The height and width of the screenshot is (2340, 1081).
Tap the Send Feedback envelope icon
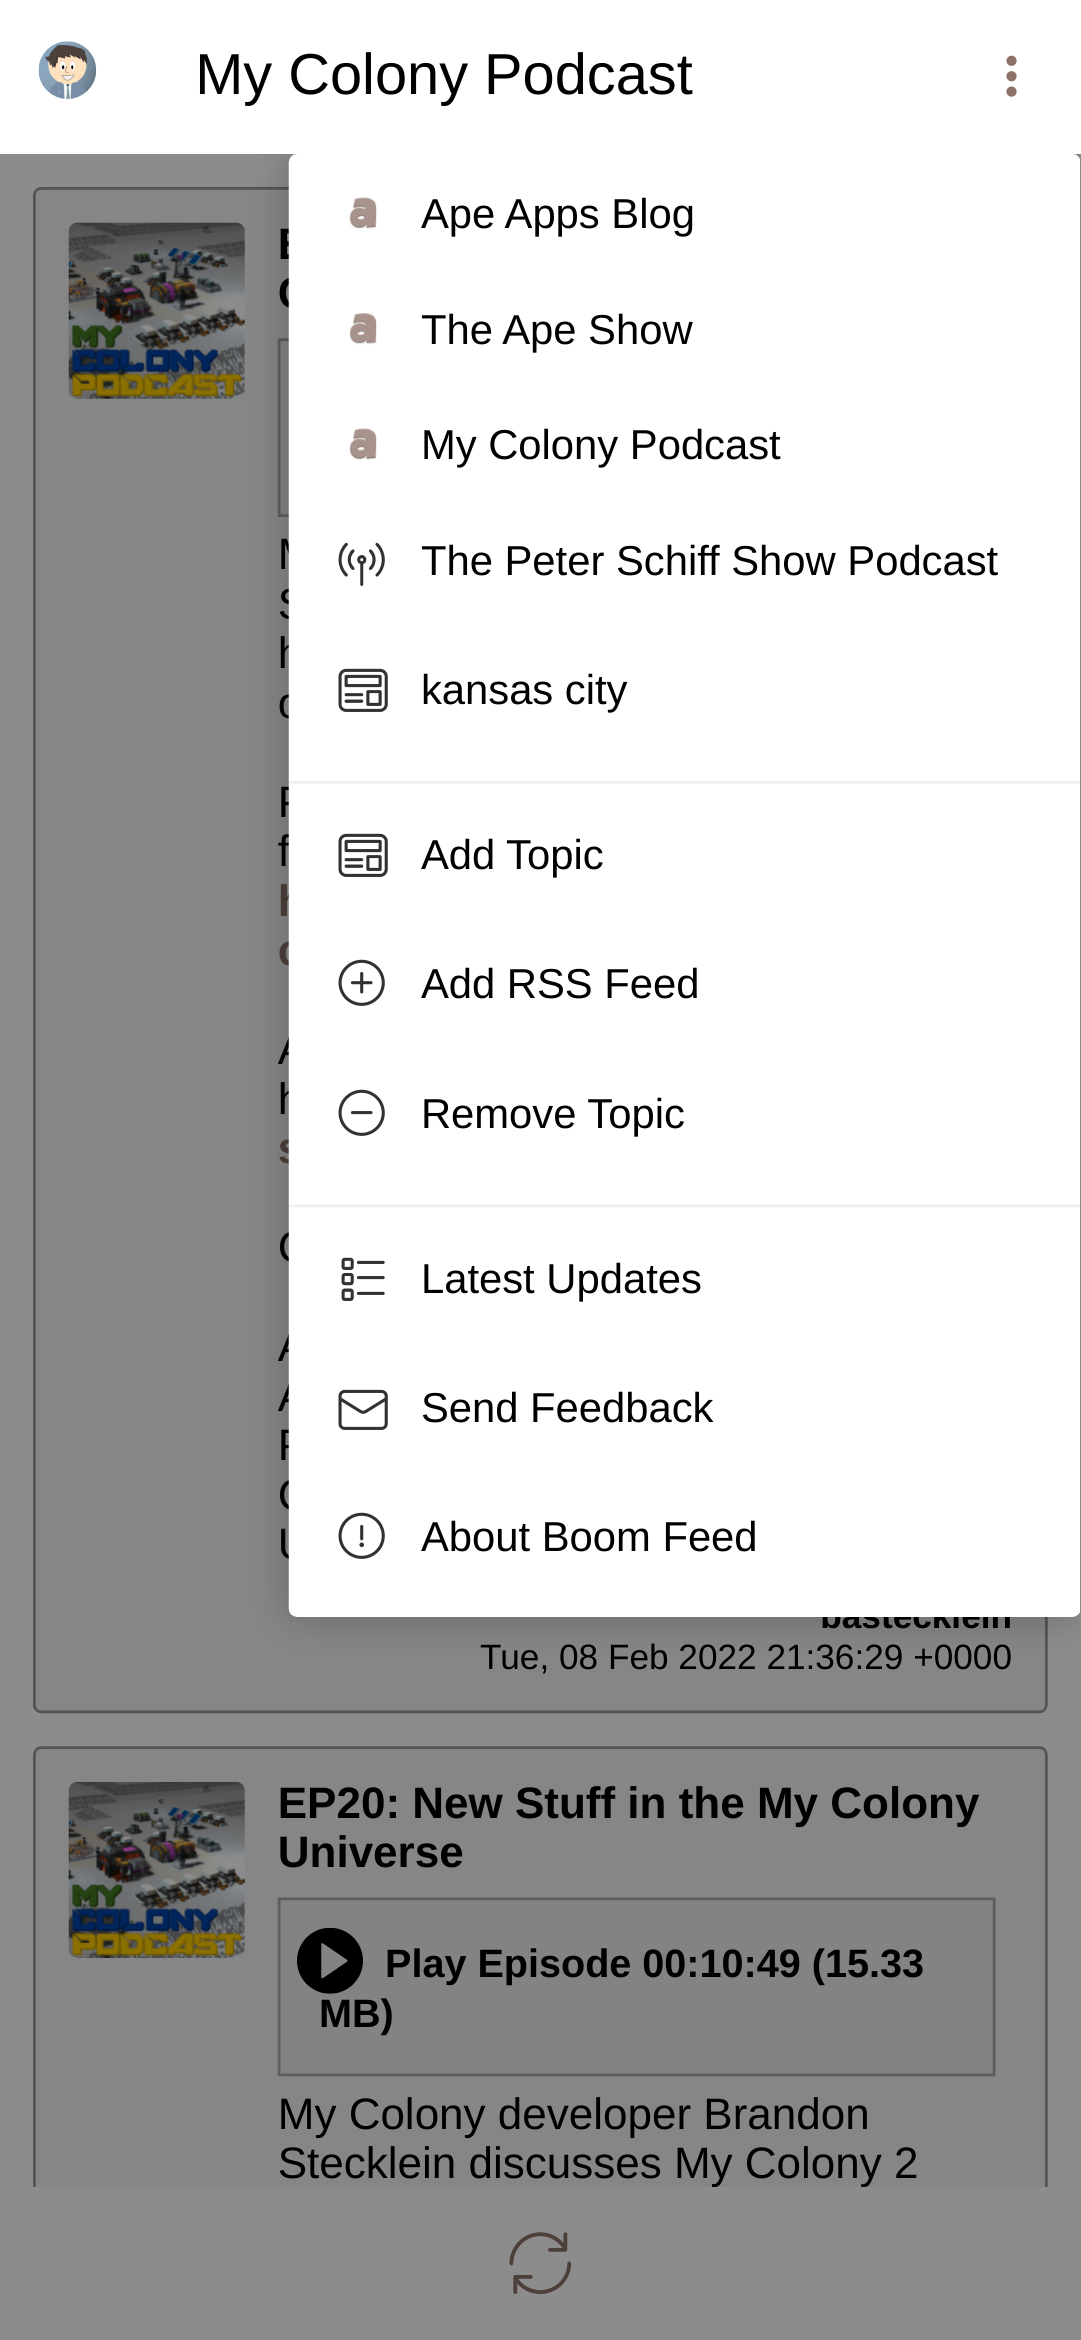coord(362,1408)
